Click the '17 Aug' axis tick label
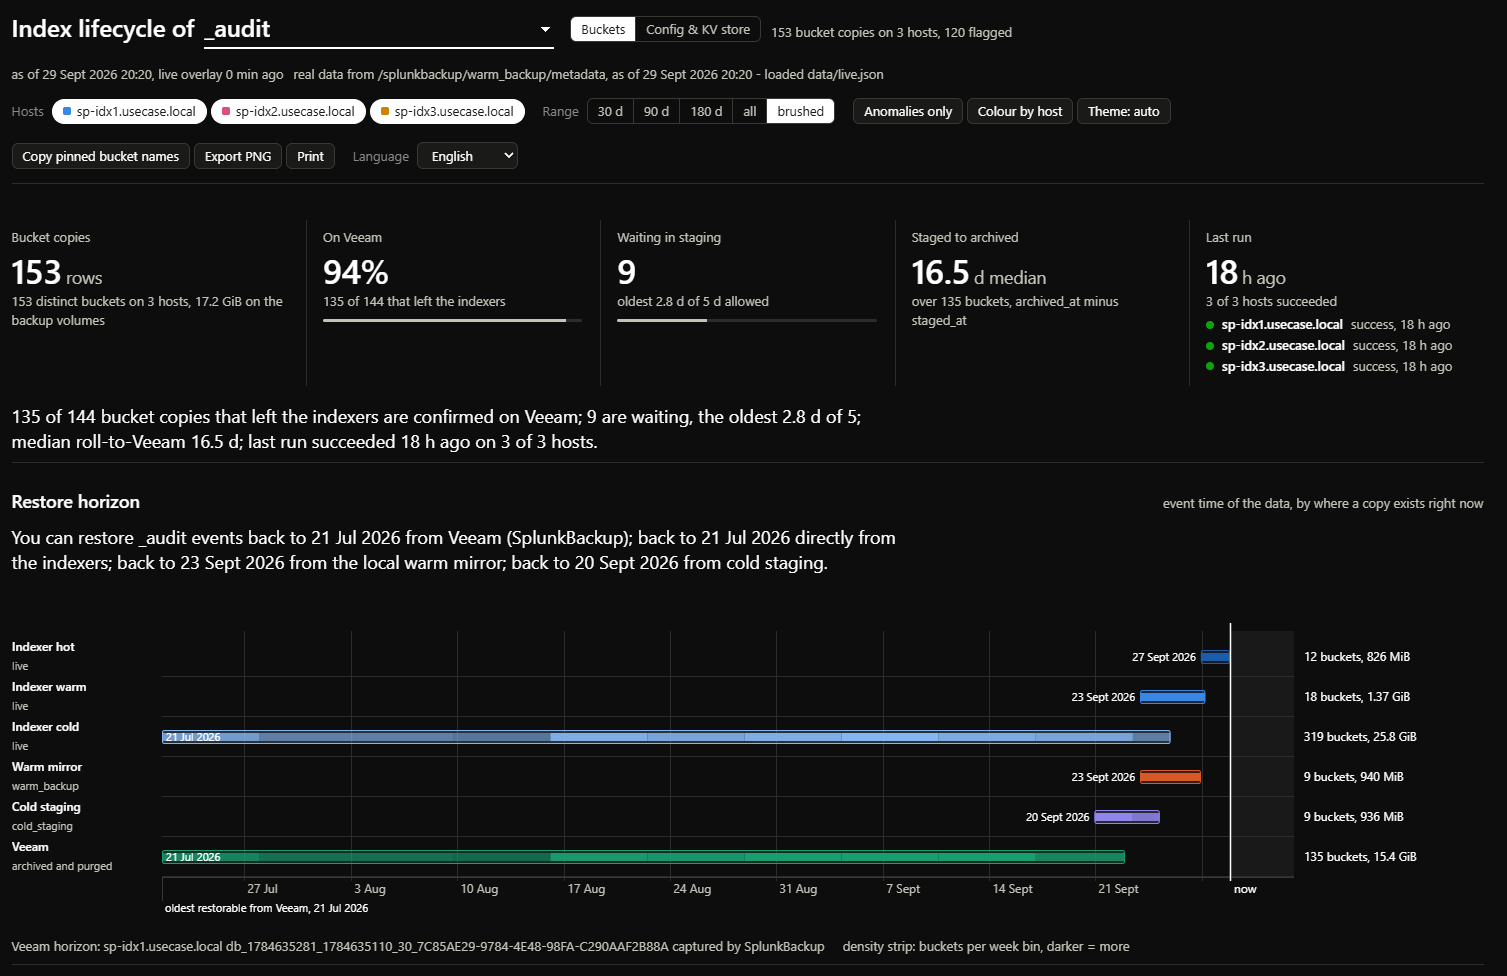 [x=586, y=889]
